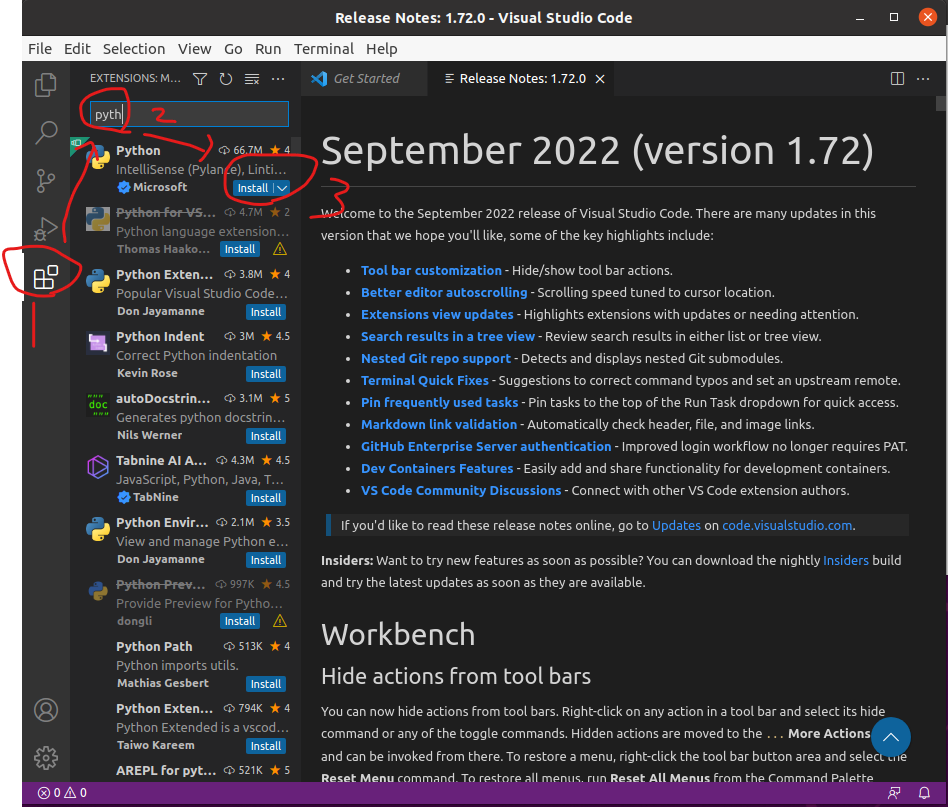
Task: Click the Tabnine AI extension icon
Action: click(x=98, y=467)
